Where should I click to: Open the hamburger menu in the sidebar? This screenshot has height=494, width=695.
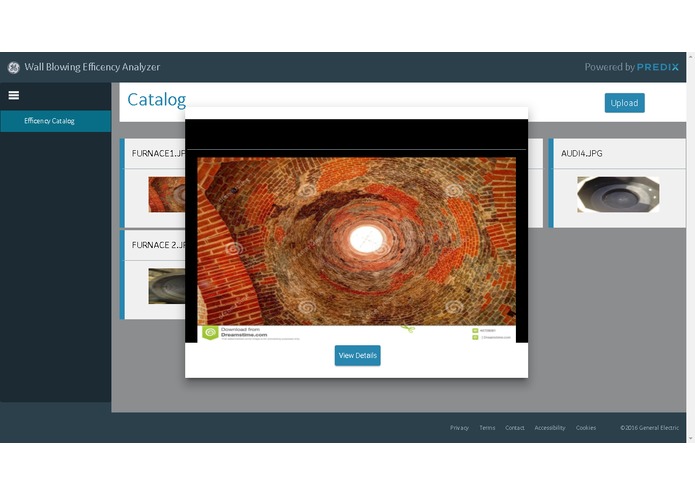14,95
